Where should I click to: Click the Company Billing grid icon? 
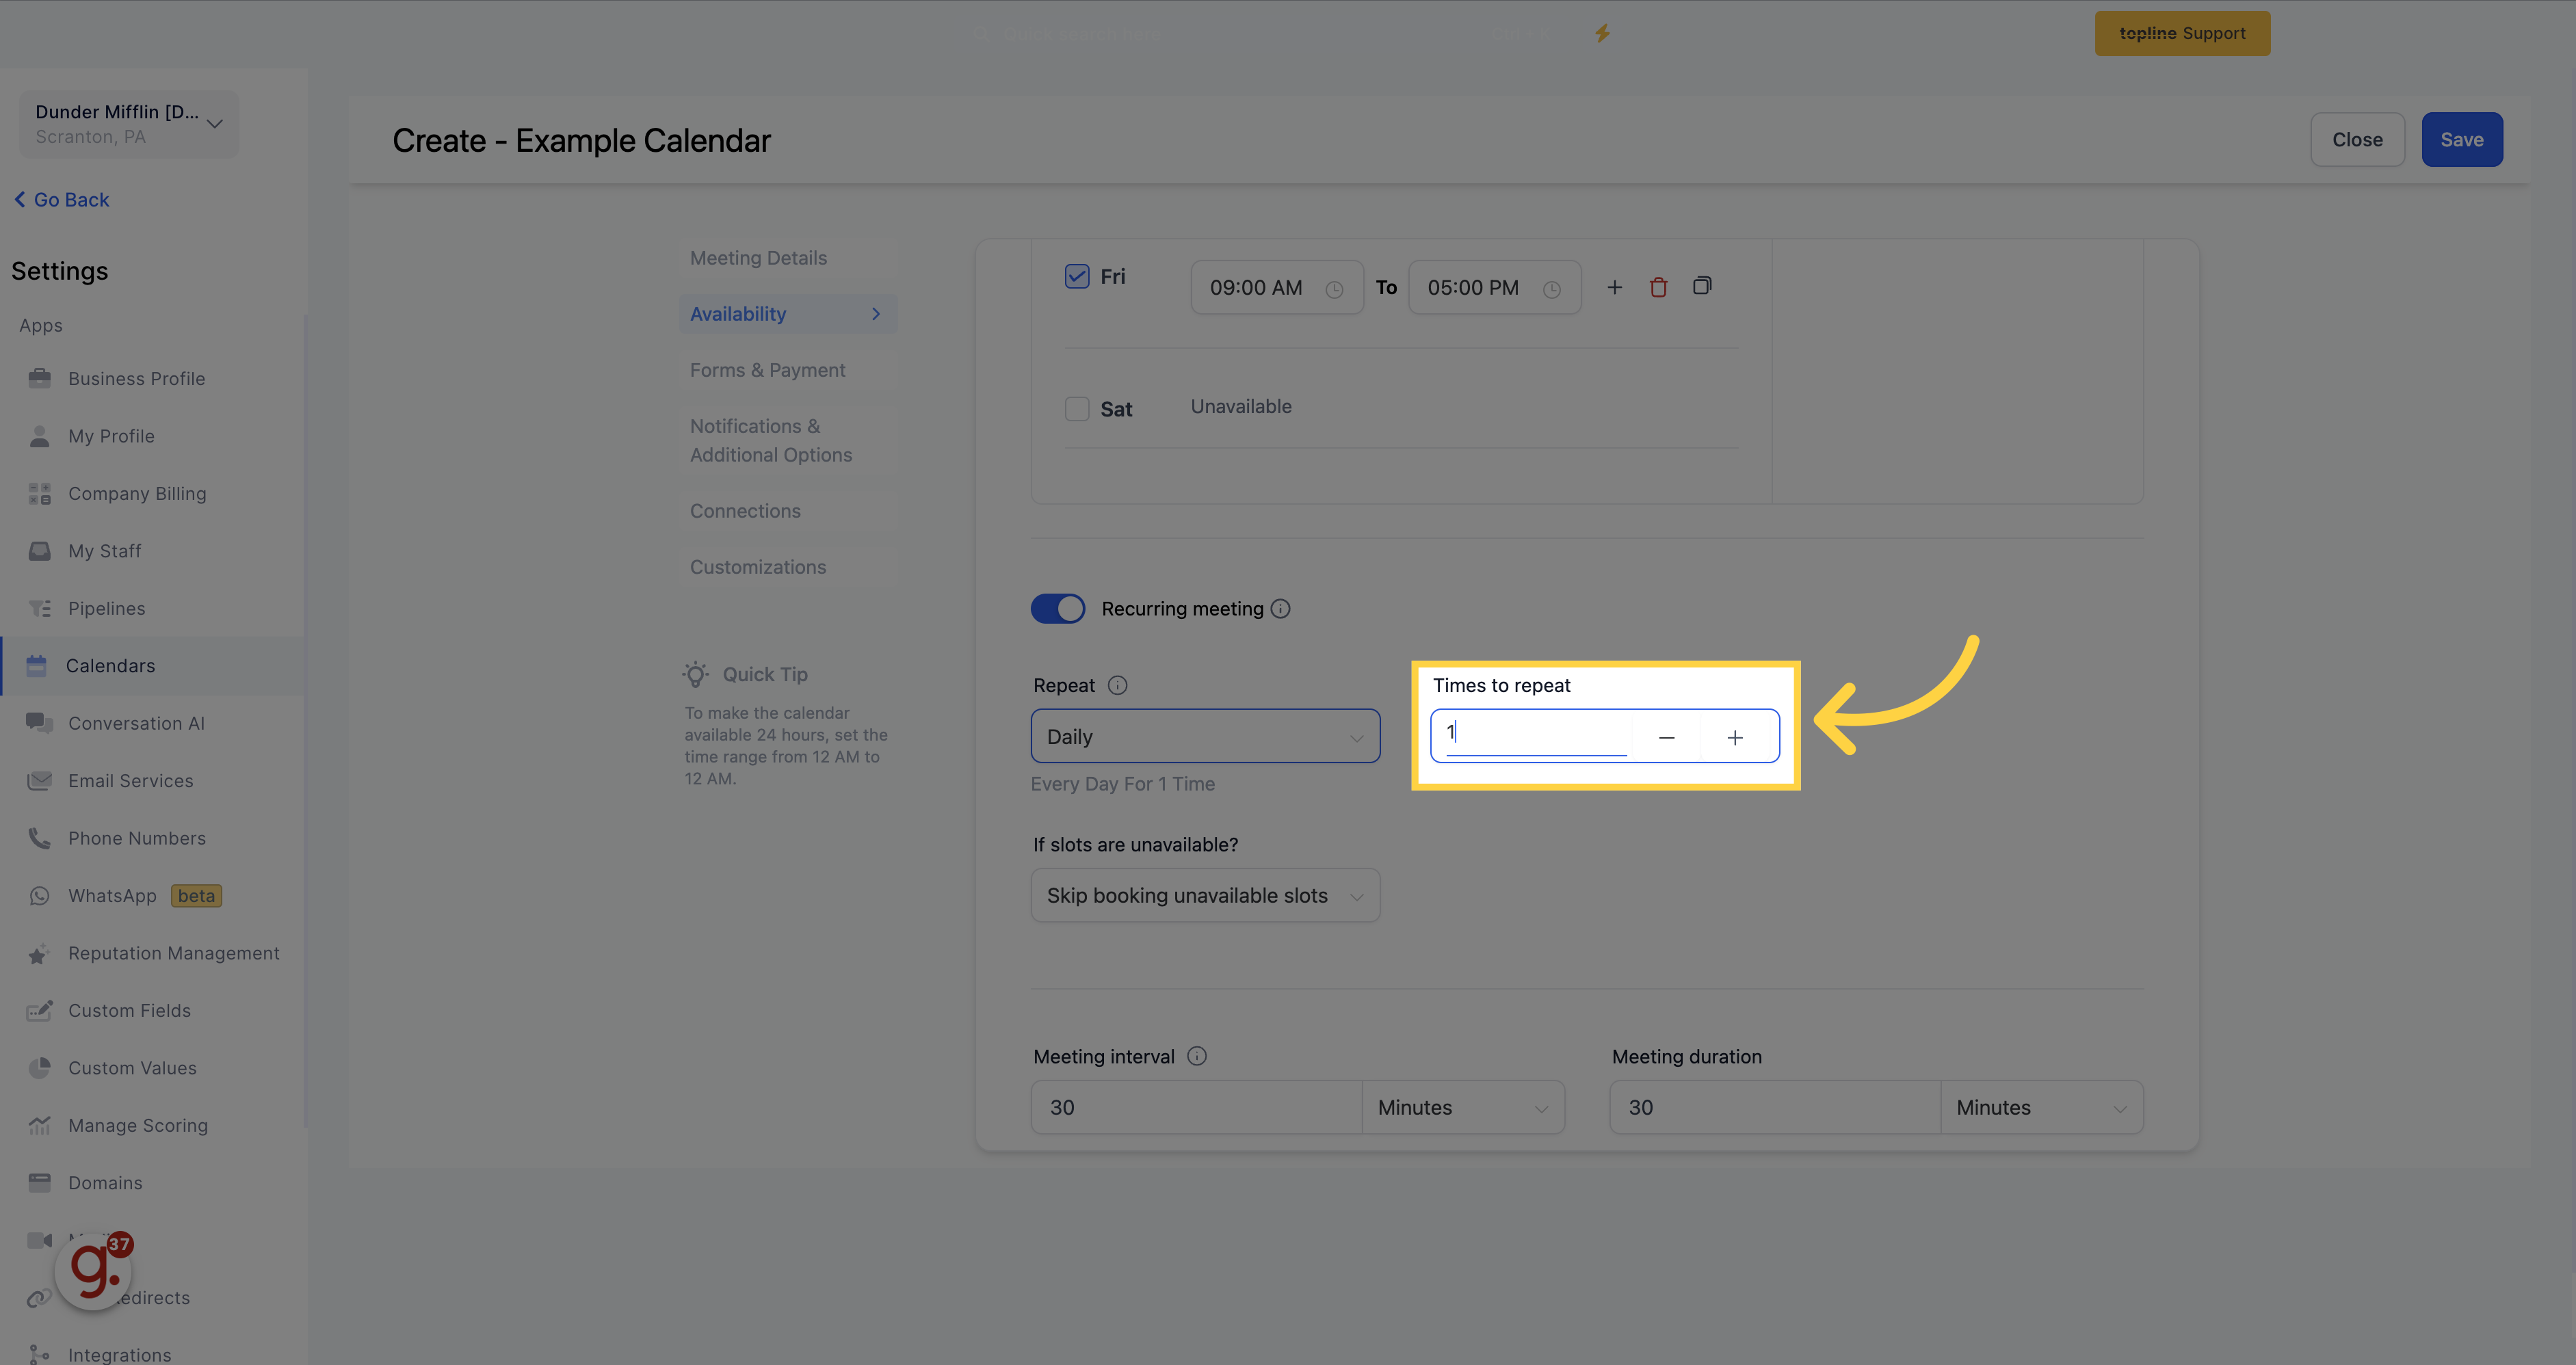coord(39,493)
